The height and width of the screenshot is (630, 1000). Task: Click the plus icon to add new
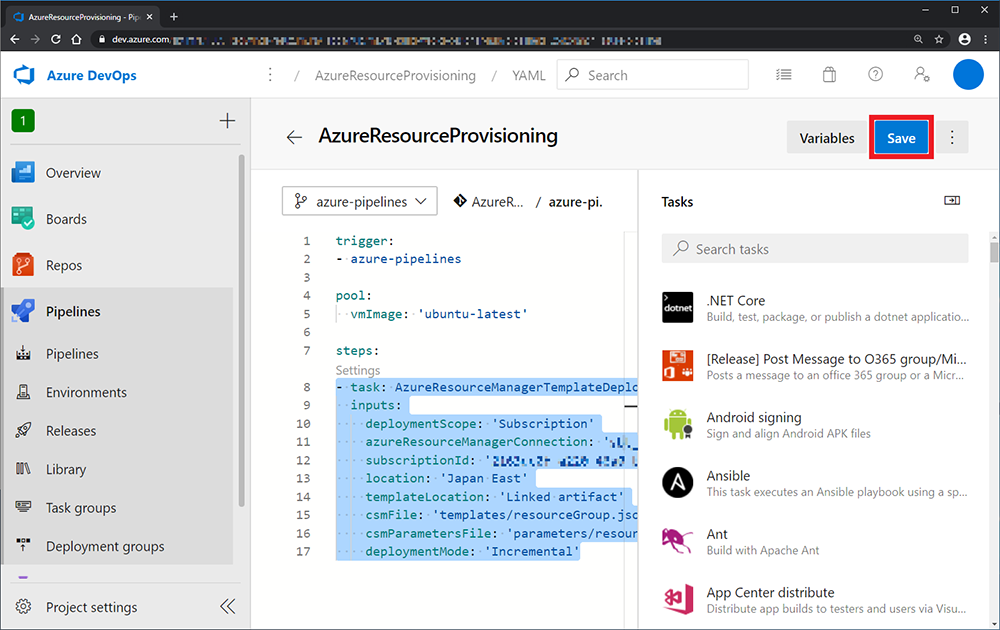[227, 121]
